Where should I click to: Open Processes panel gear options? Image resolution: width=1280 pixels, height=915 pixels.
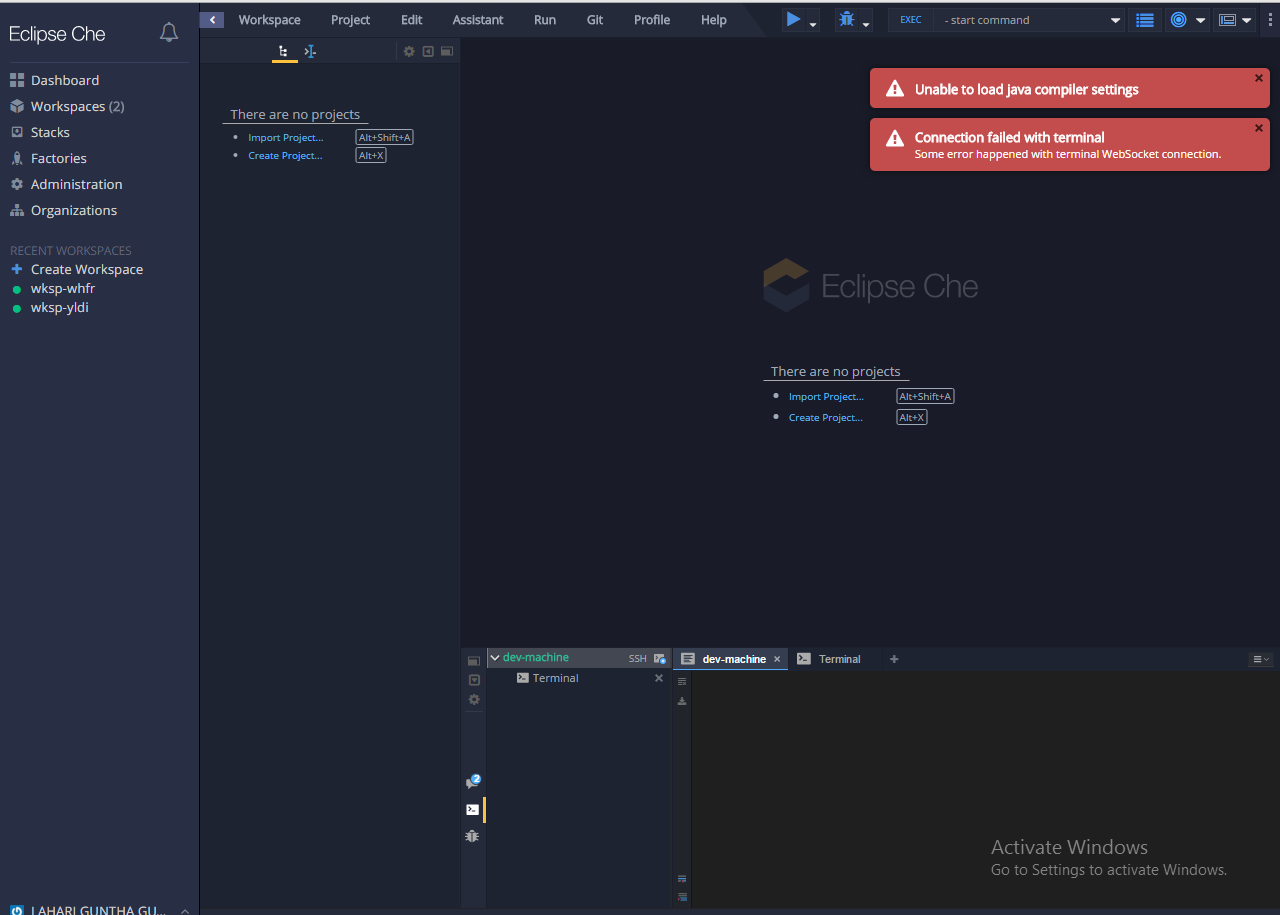click(x=474, y=699)
